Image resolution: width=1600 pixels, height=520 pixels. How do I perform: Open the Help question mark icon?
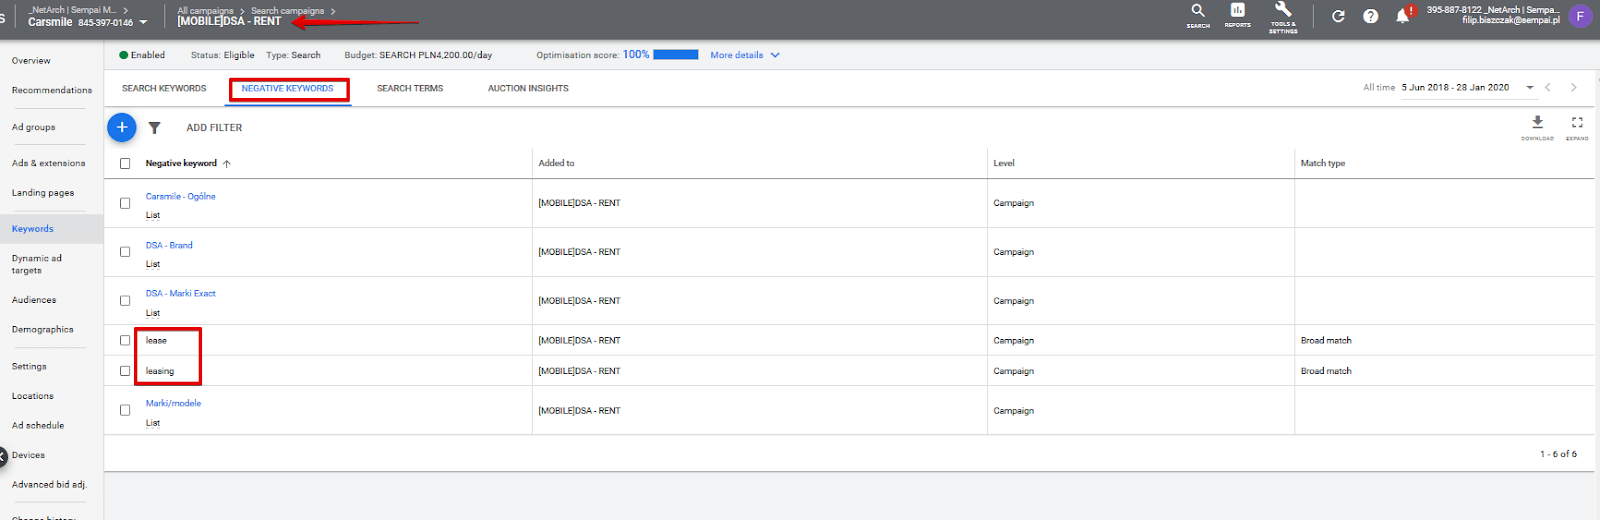point(1371,16)
